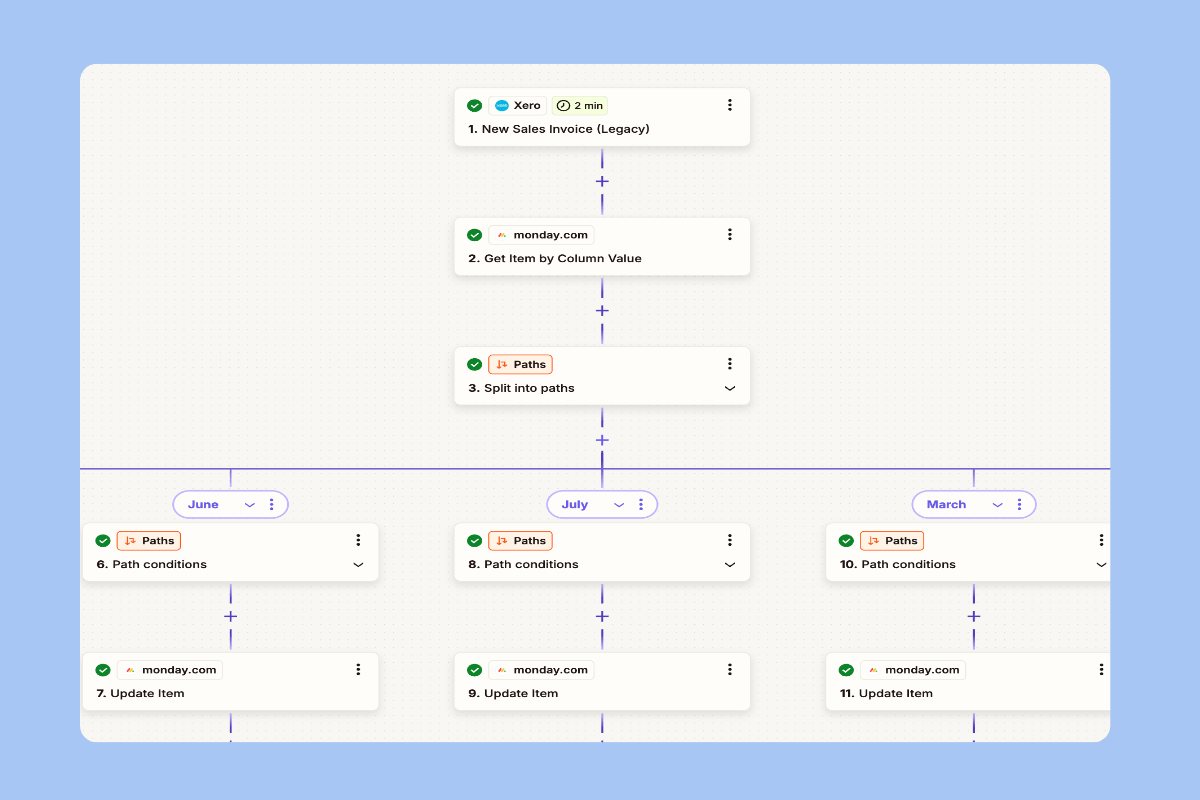Screen dimensions: 1200x800
Task: Open three-dot menu on New Sales Invoice step
Action: (730, 105)
